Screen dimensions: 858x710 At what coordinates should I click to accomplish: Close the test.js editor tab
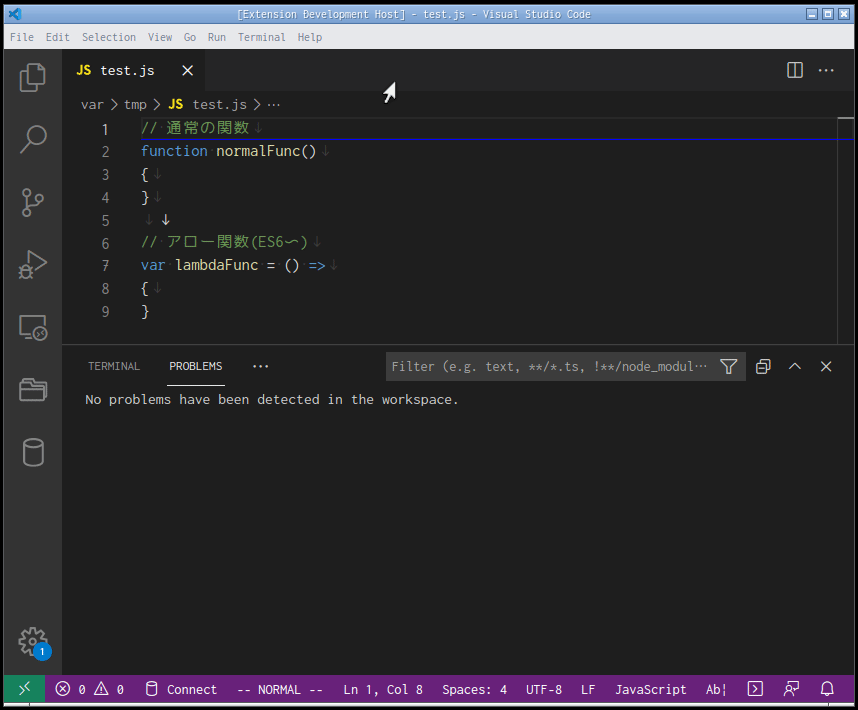click(188, 71)
